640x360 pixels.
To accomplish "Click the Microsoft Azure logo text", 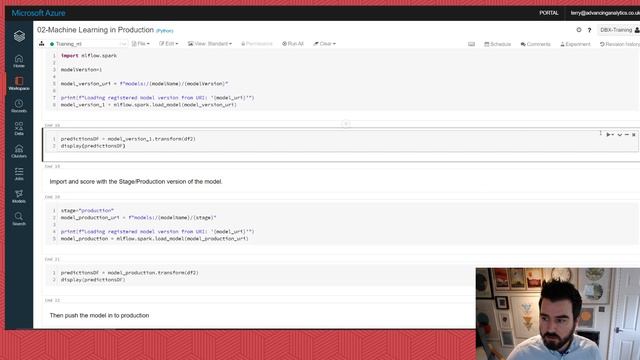I will coord(38,13).
